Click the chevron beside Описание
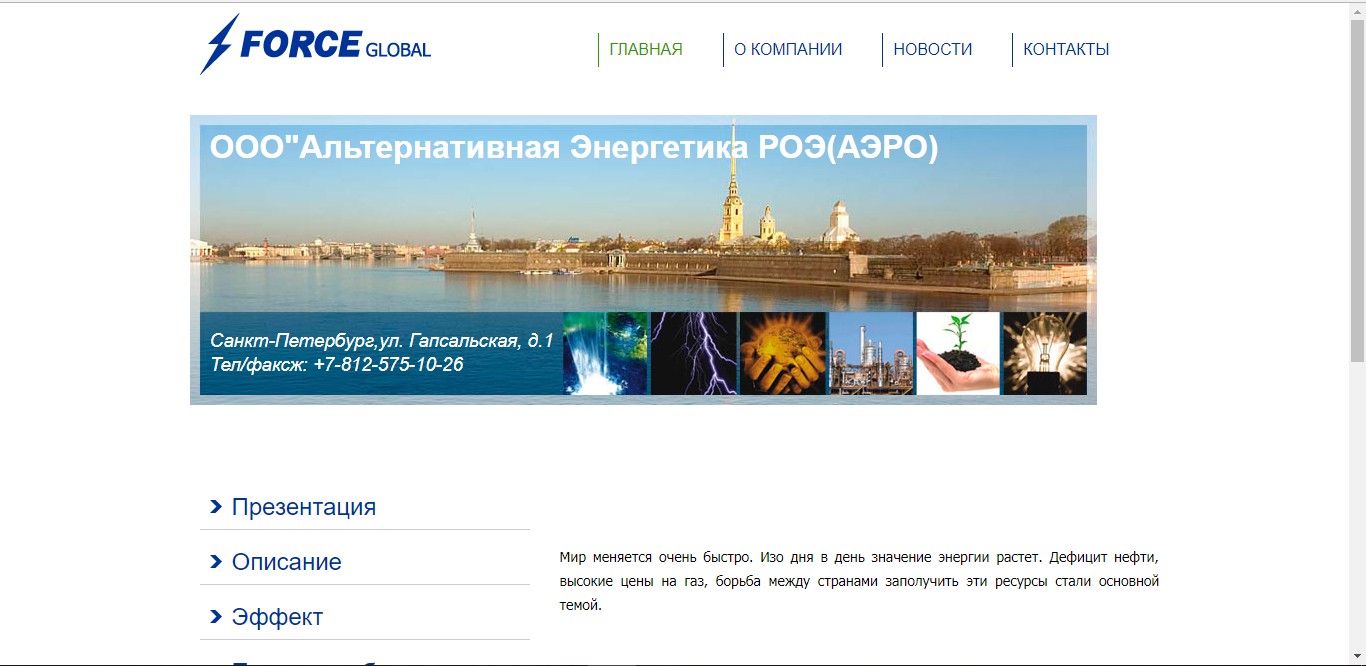The width and height of the screenshot is (1366, 666). 216,562
